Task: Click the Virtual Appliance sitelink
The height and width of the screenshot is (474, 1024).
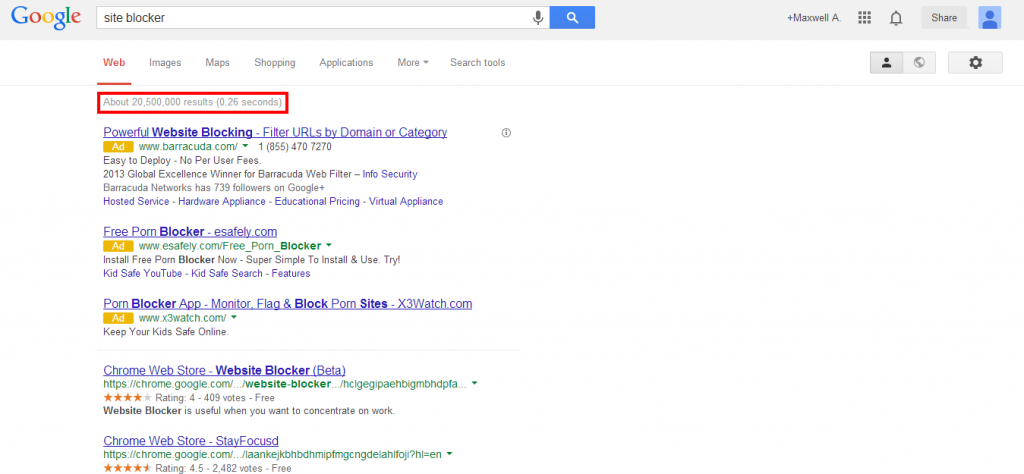Action: pyautogui.click(x=406, y=202)
